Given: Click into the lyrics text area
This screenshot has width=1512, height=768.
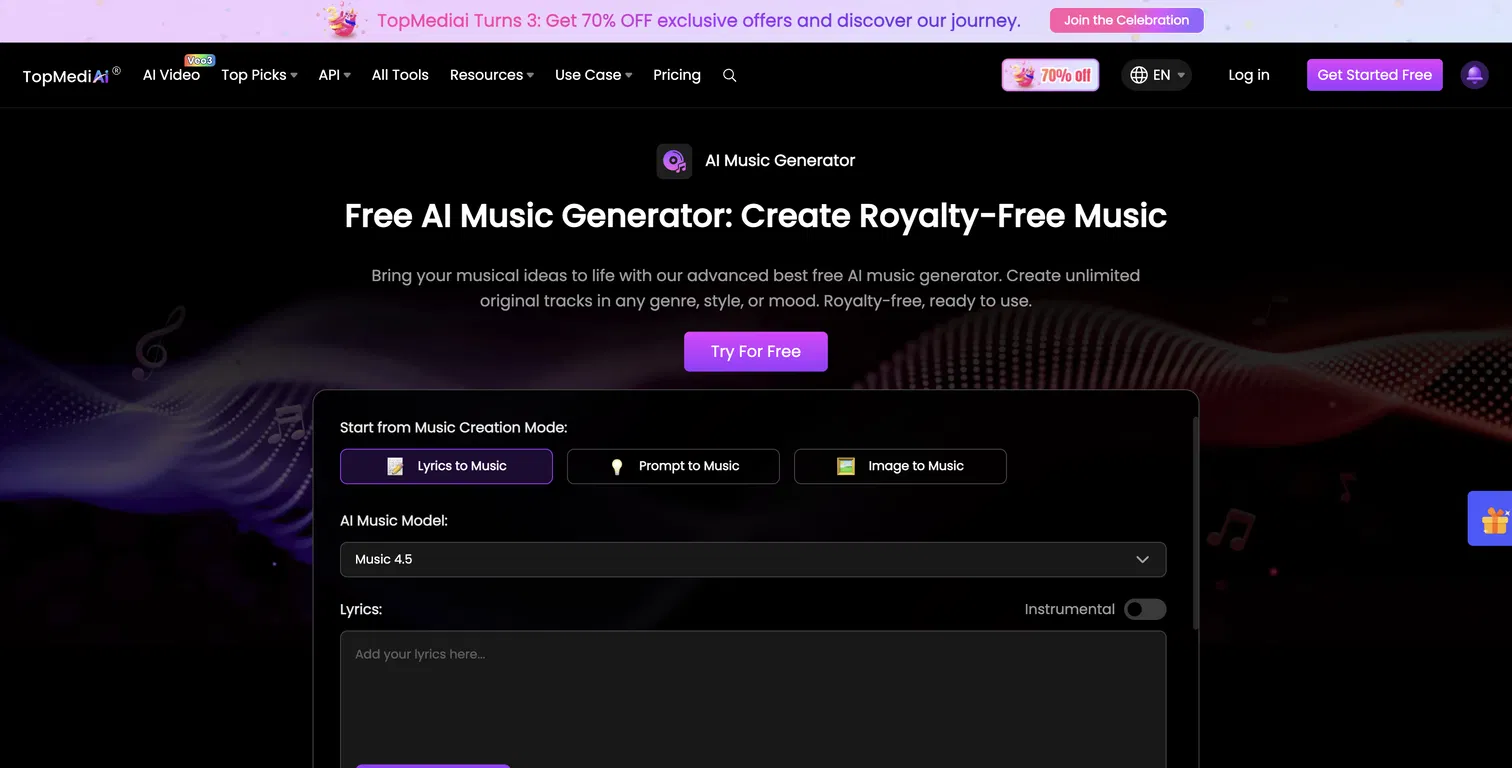Looking at the screenshot, I should (753, 699).
